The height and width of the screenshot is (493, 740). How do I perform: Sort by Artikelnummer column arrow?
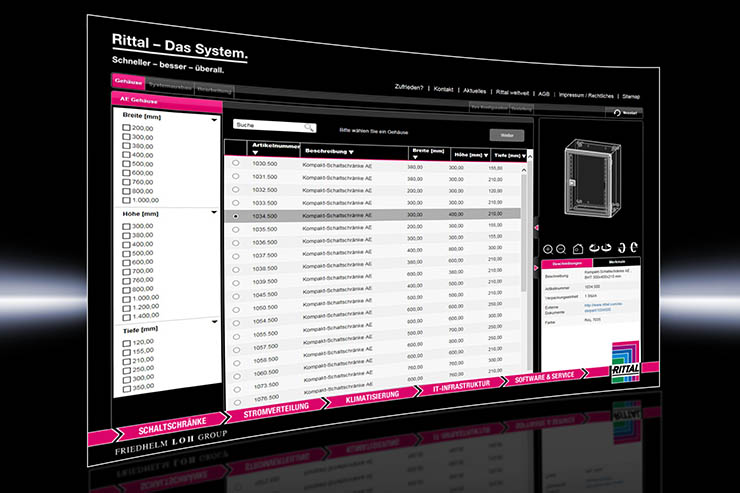[x=255, y=153]
